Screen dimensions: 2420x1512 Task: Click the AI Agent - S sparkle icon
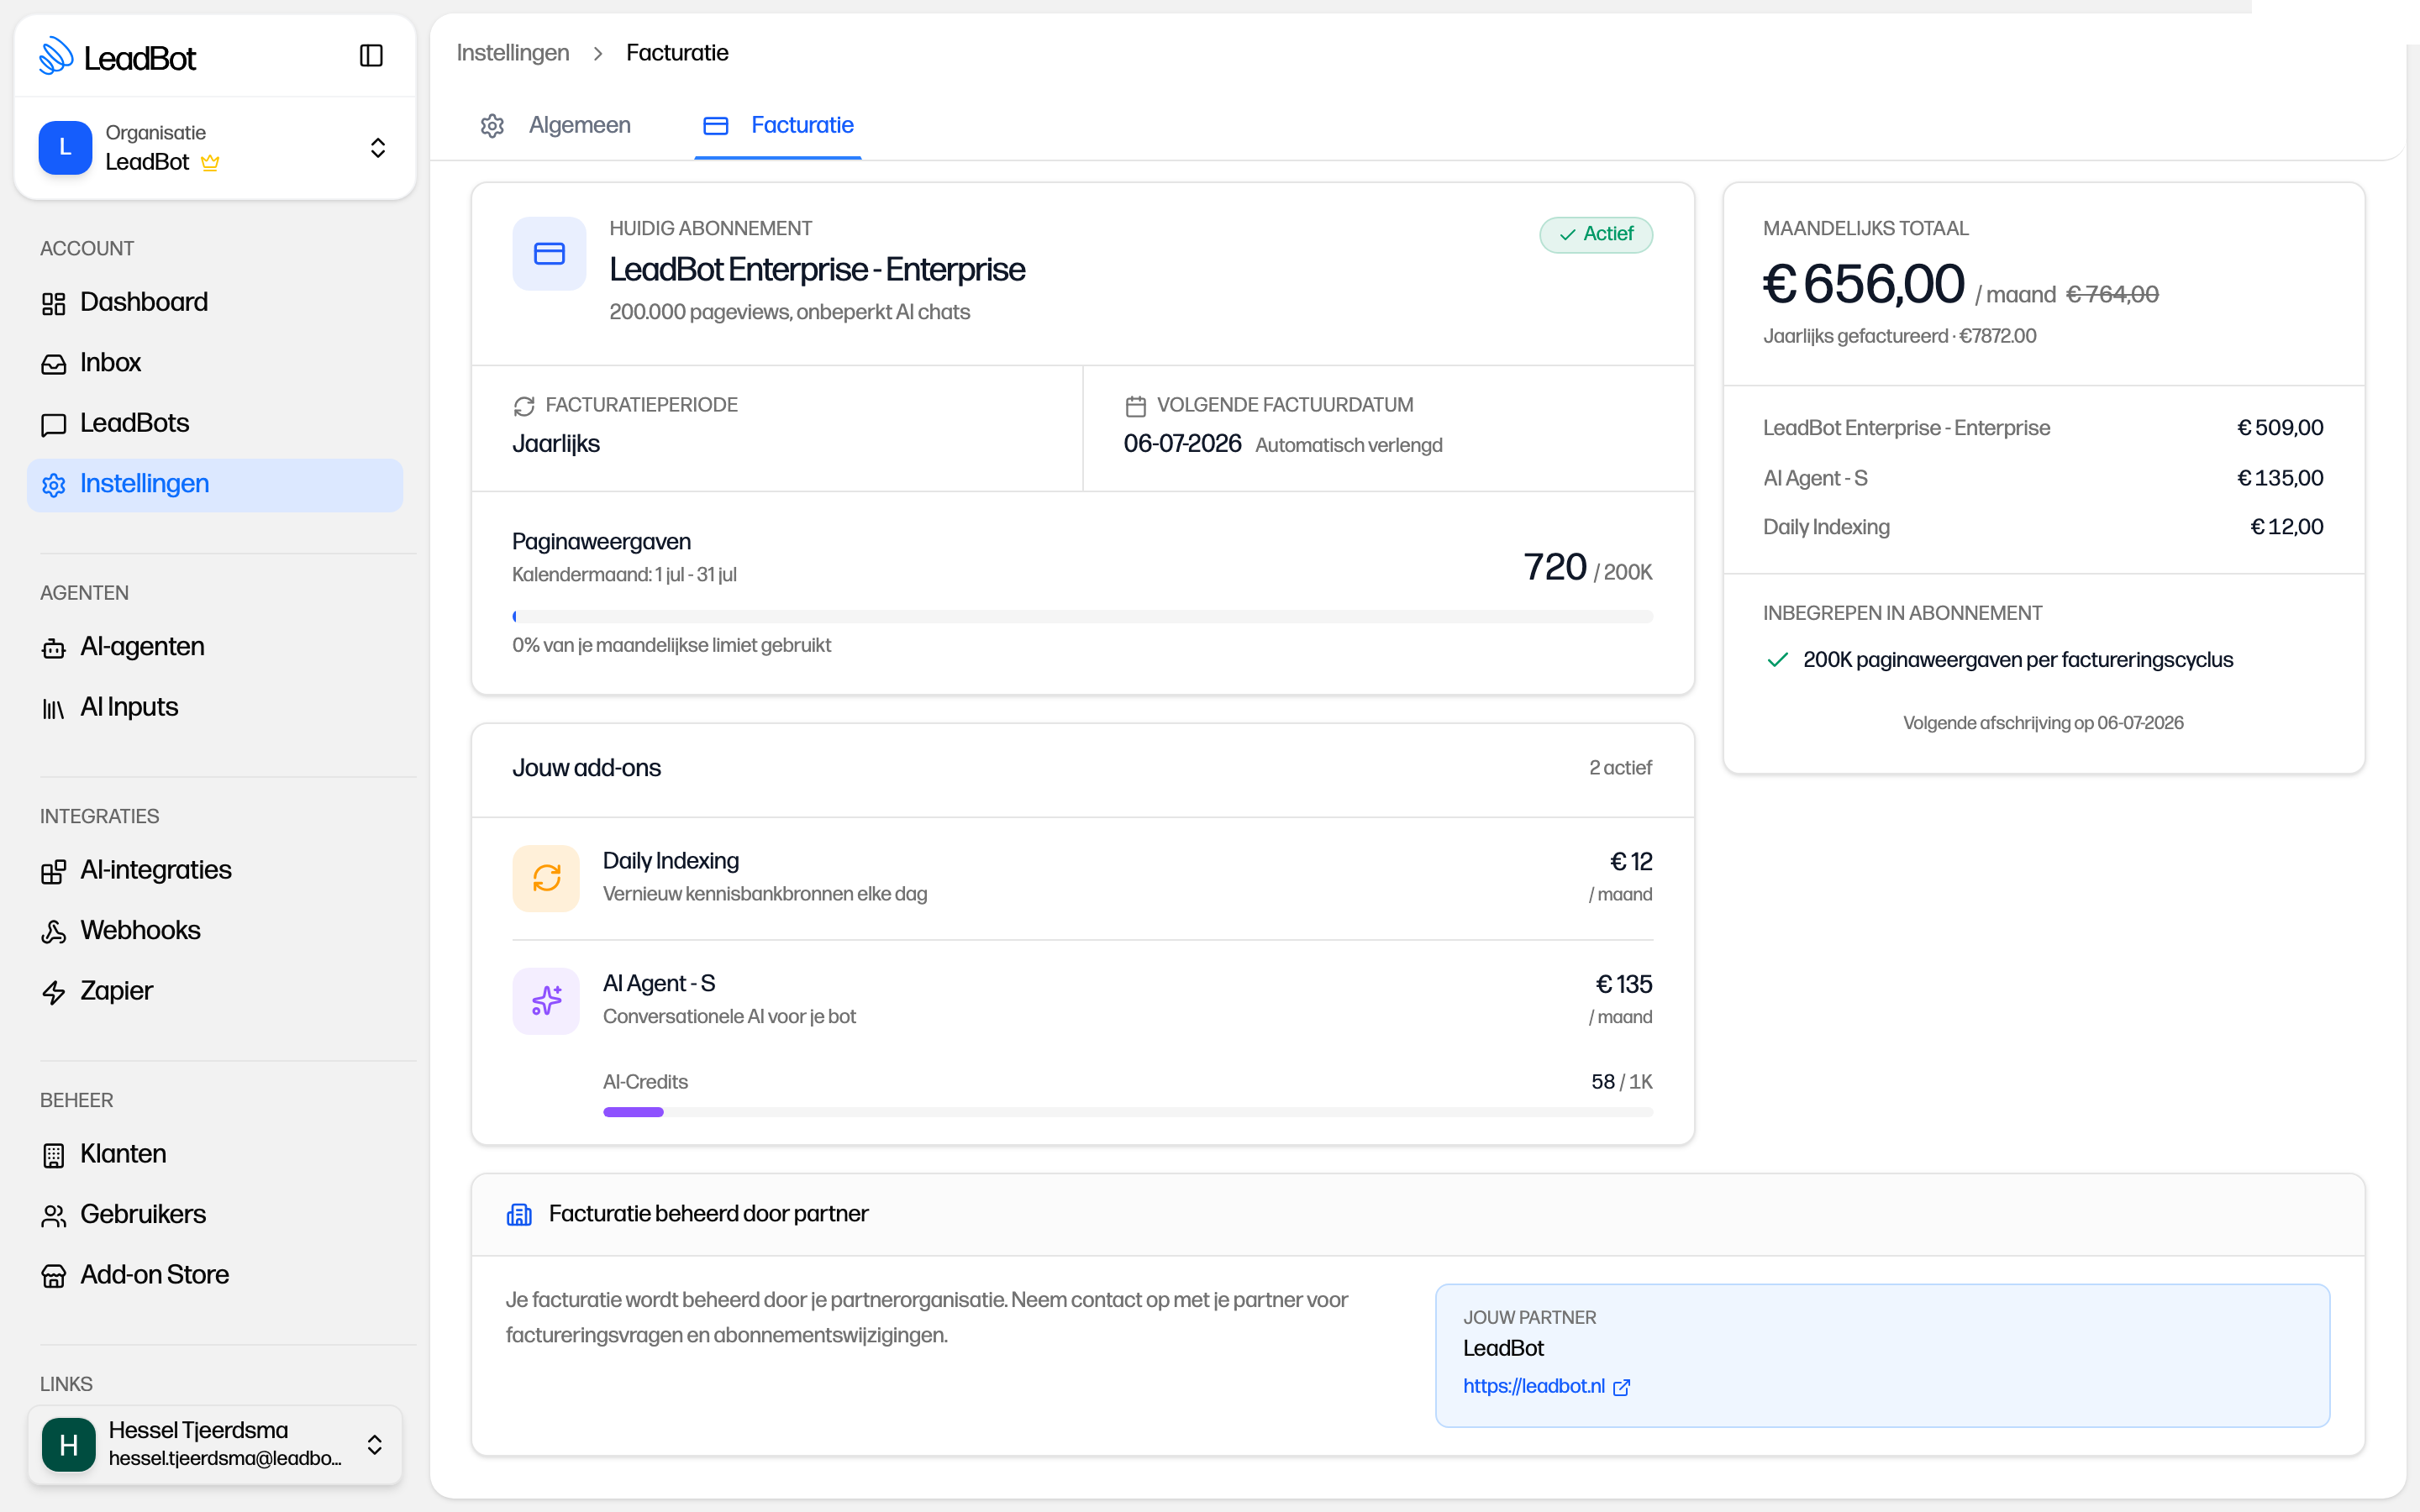[x=546, y=1001]
